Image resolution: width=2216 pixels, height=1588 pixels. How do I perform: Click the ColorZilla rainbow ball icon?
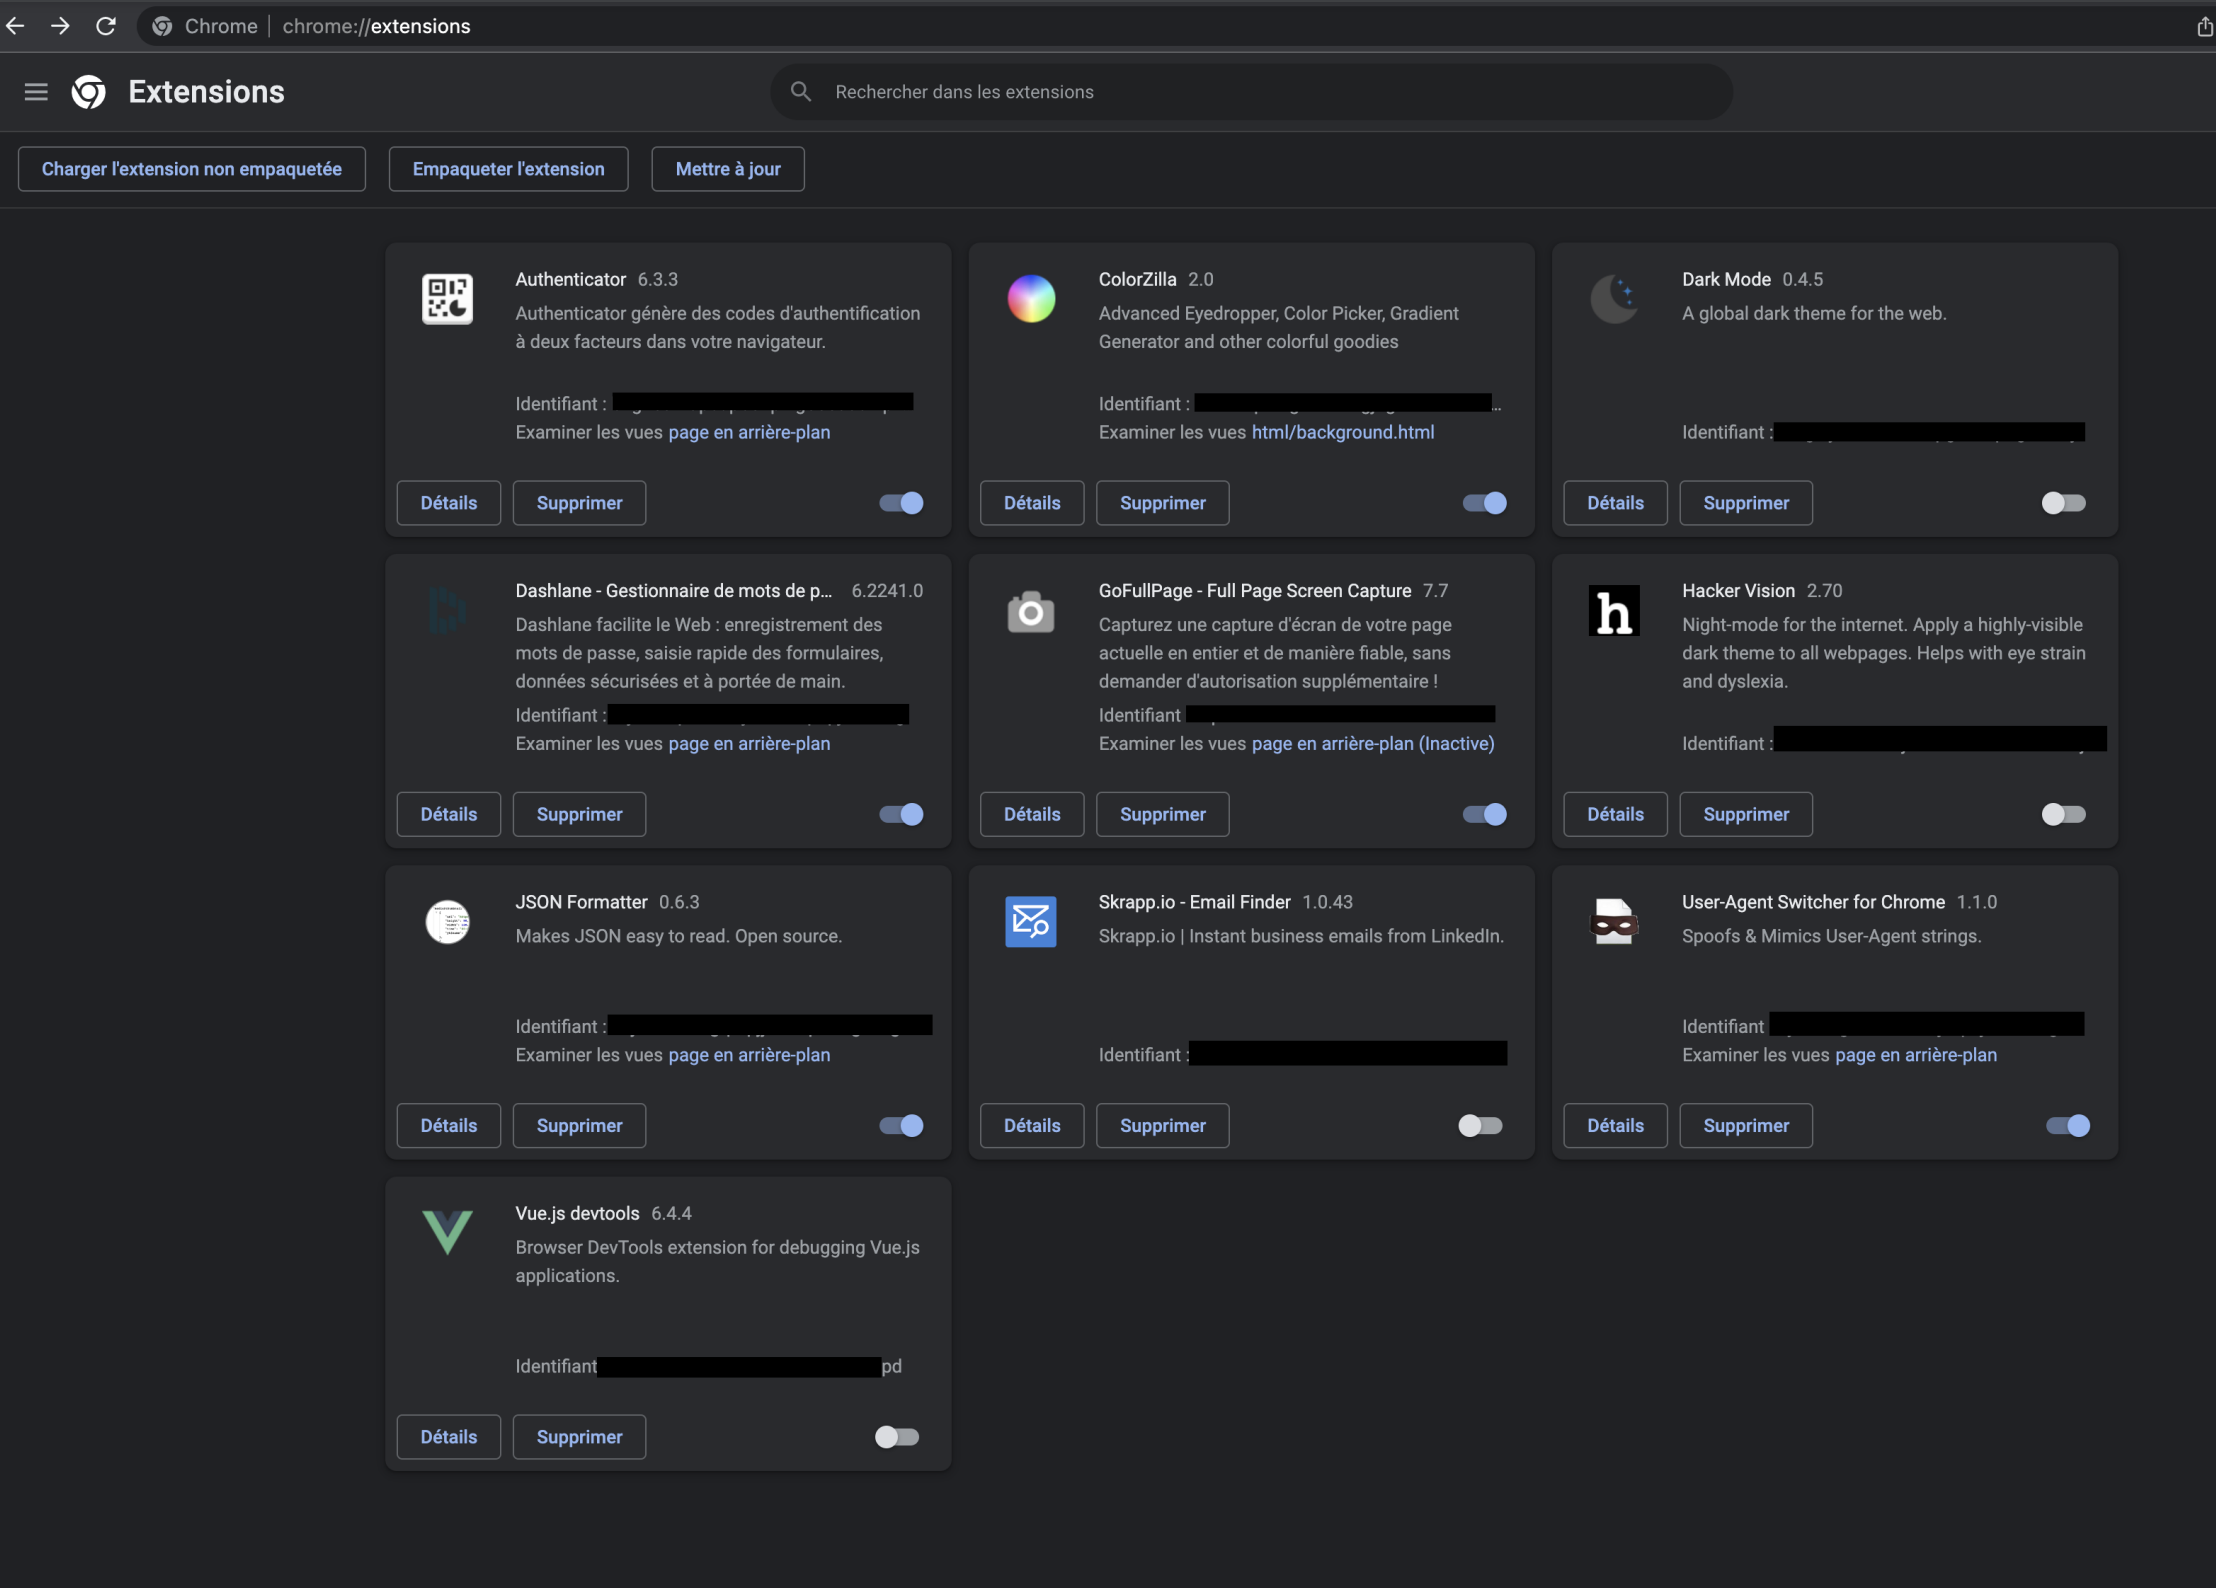click(x=1031, y=299)
